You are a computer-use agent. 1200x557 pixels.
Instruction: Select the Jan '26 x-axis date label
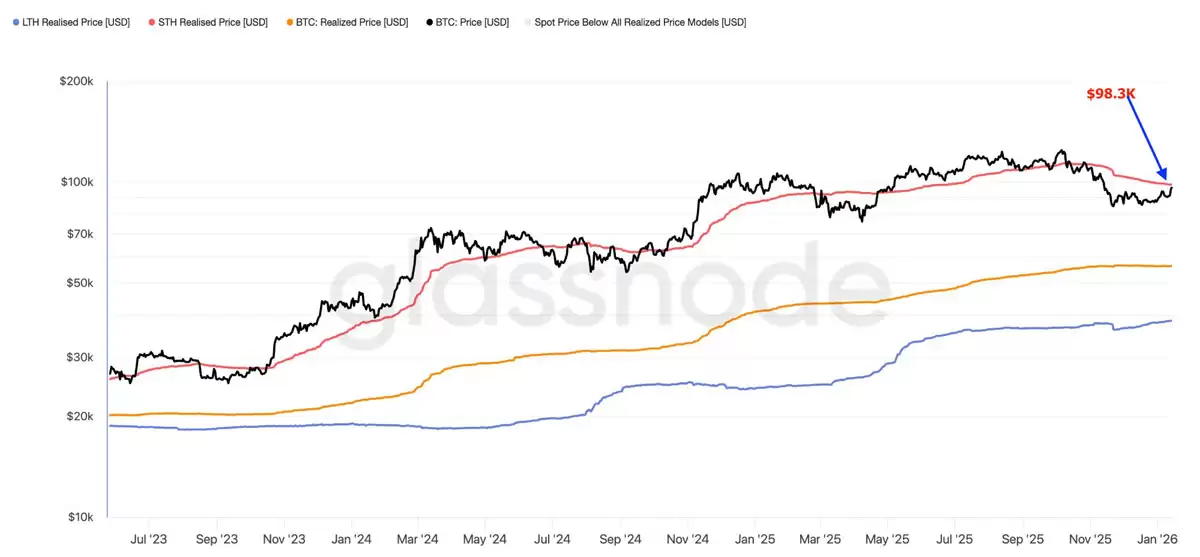(x=1157, y=538)
